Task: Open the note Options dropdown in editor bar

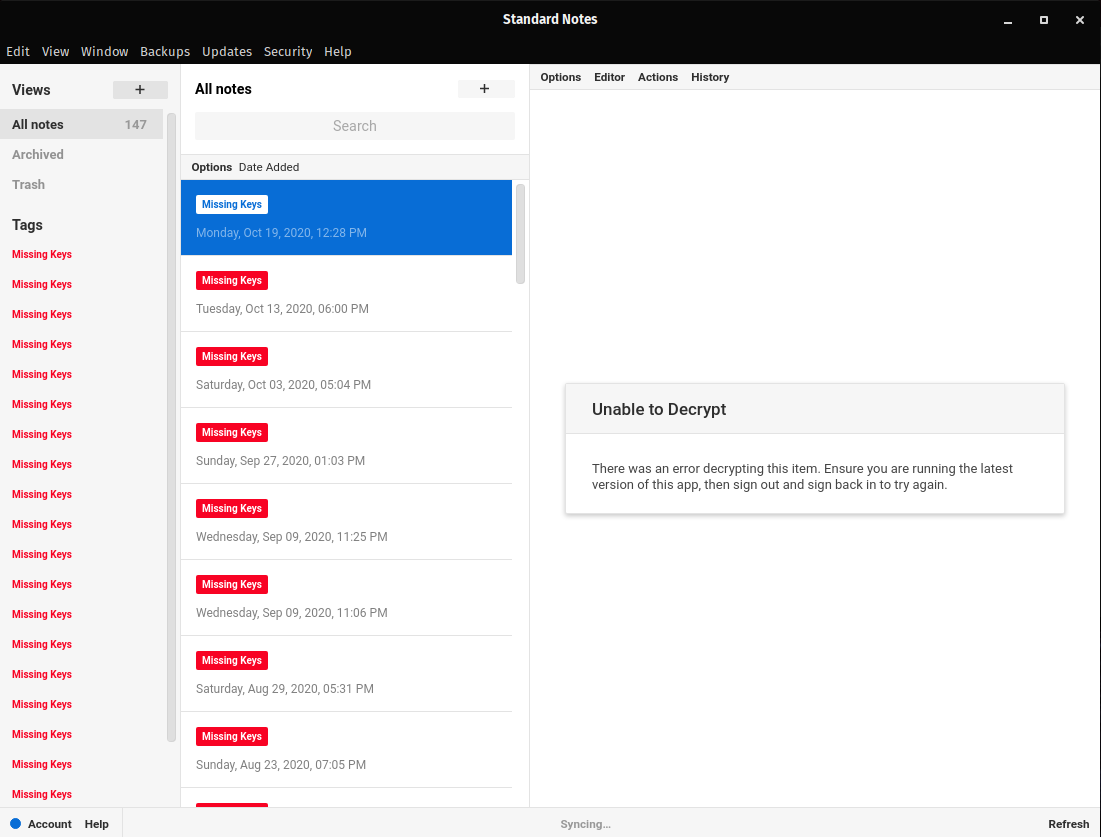Action: coord(560,77)
